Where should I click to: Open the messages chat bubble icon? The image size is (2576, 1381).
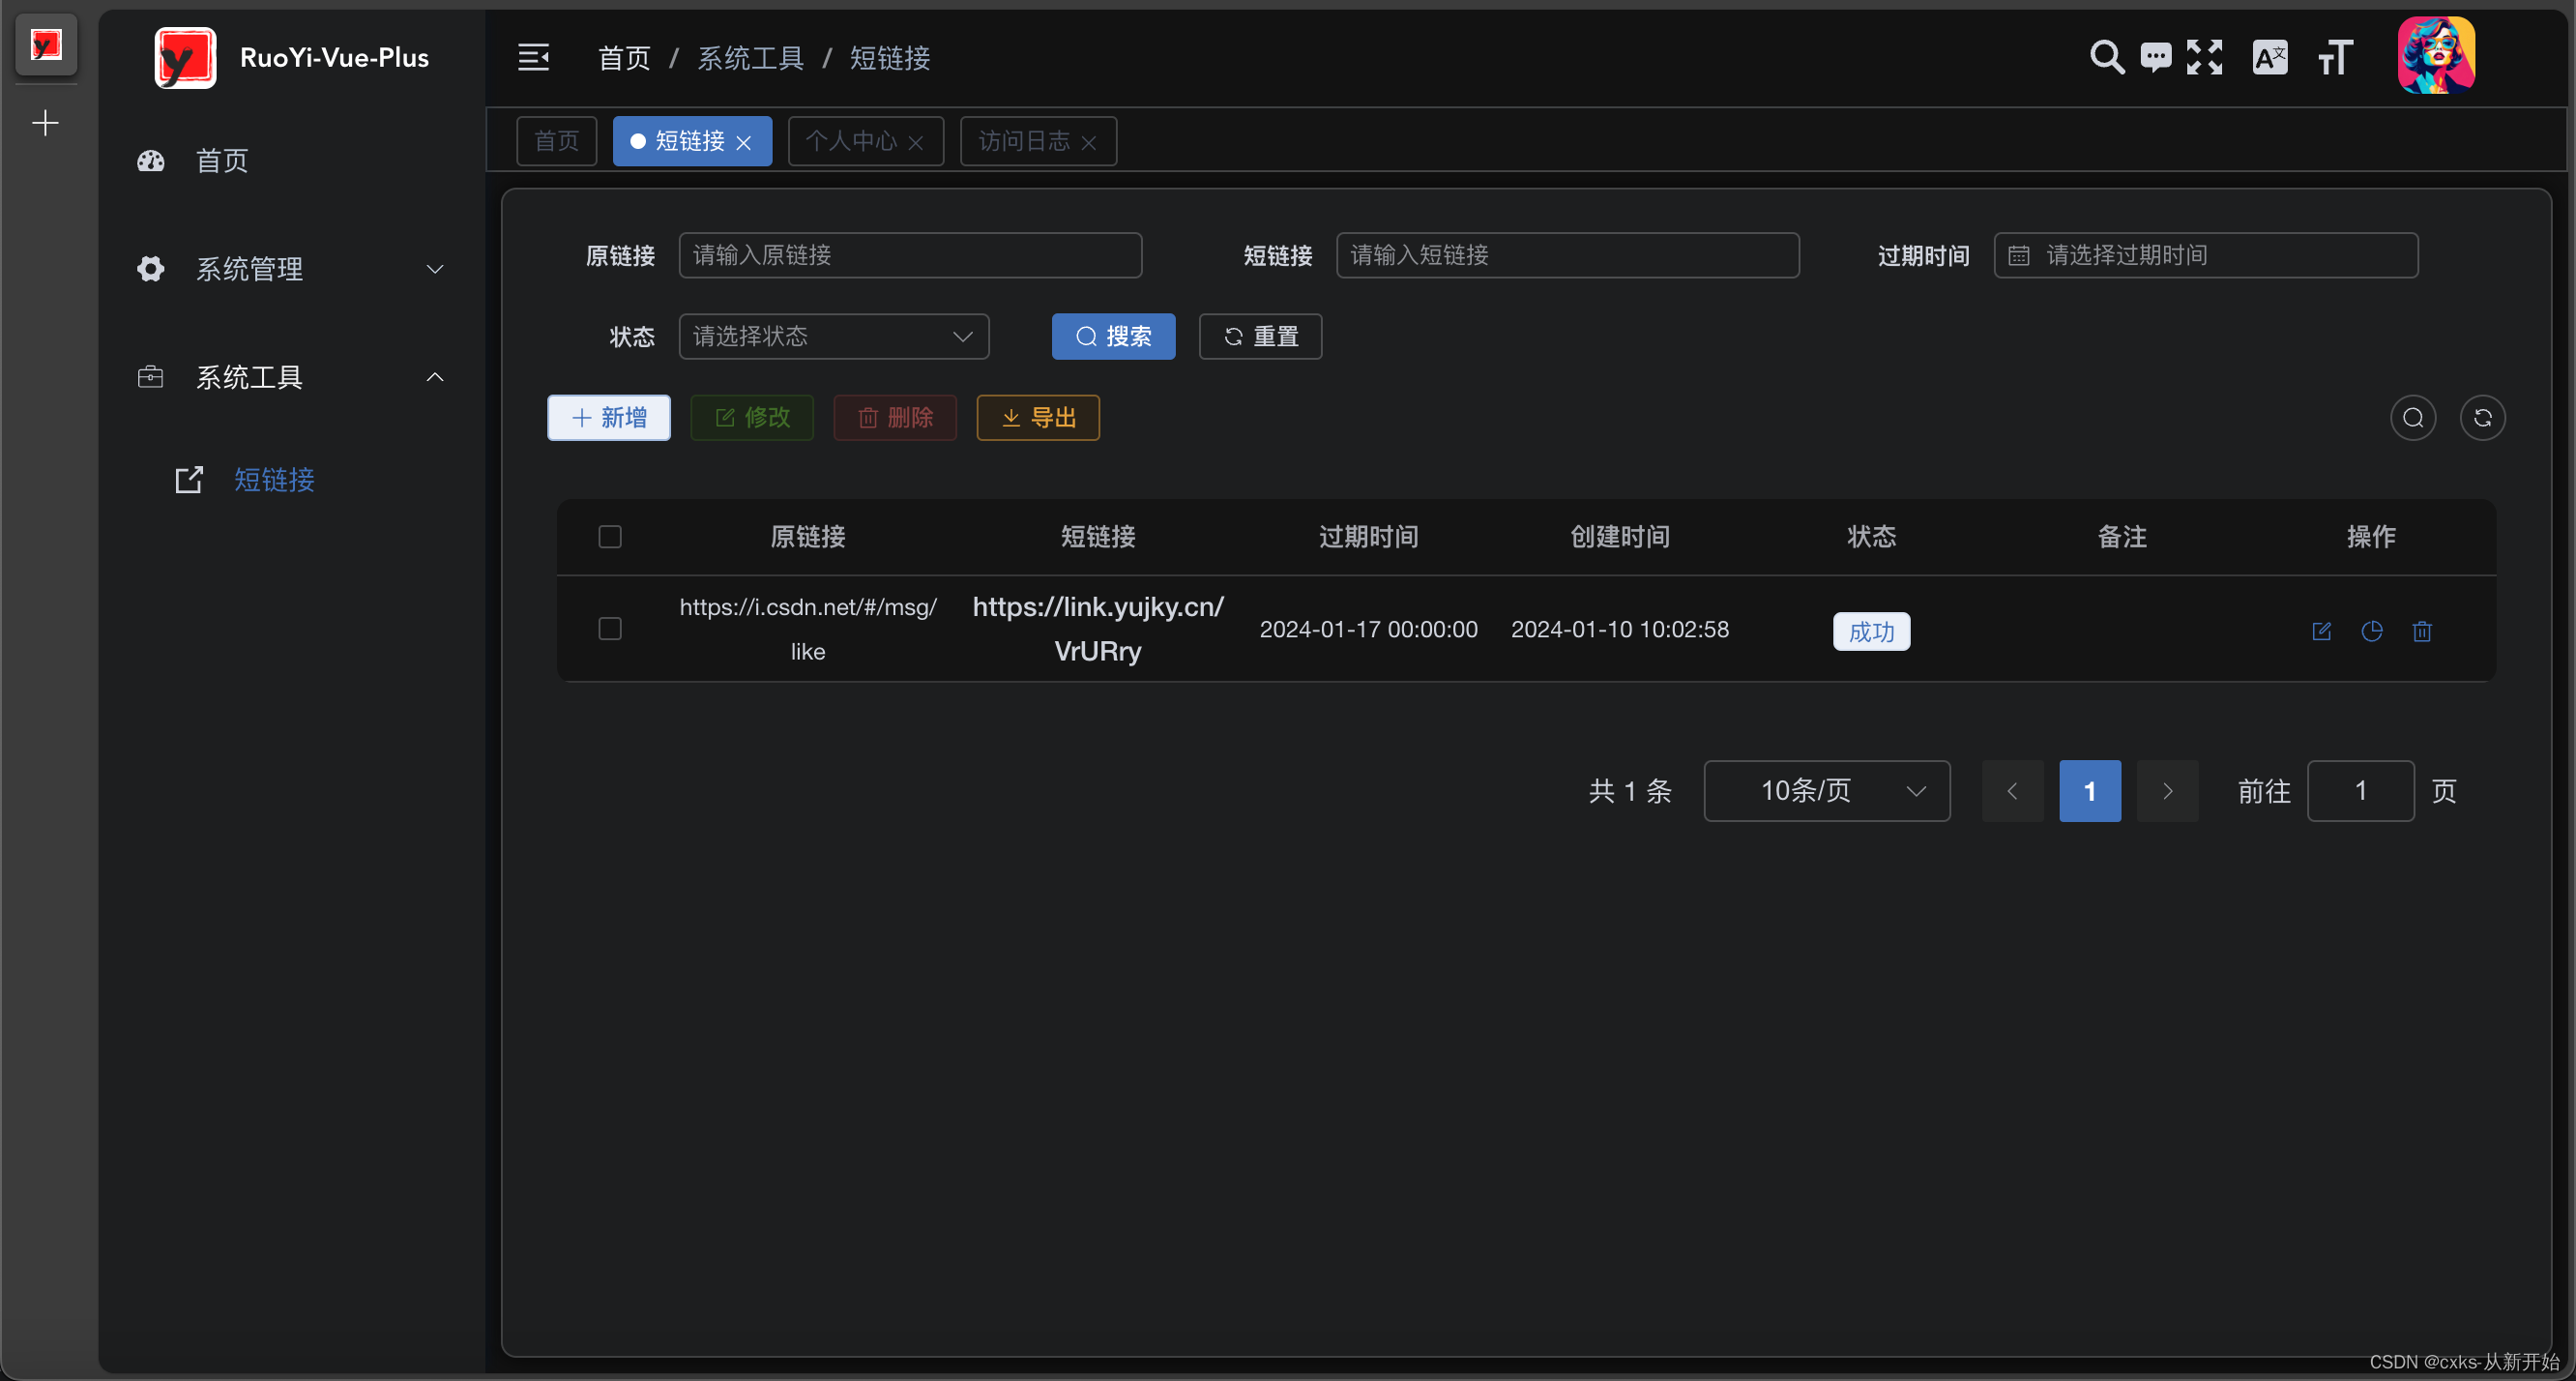pos(2155,57)
